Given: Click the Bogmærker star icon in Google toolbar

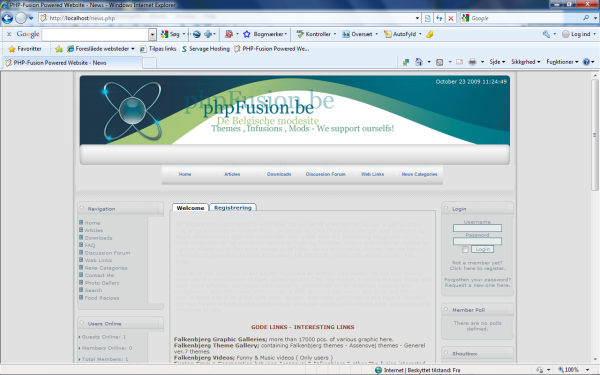Looking at the screenshot, I should point(247,34).
